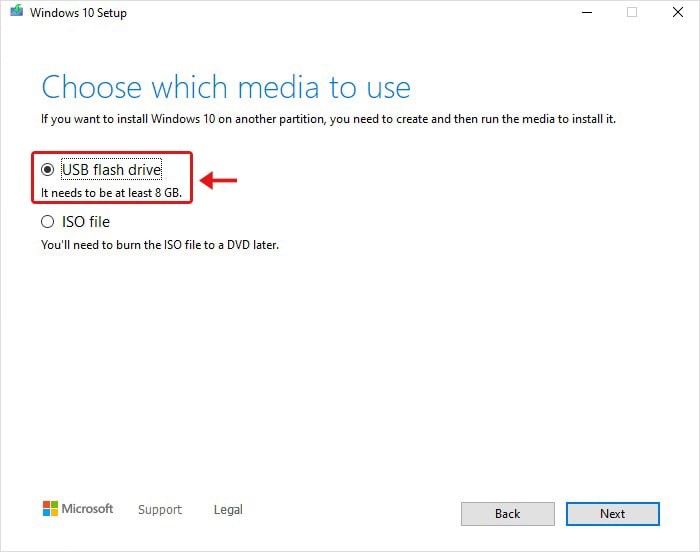Image resolution: width=700 pixels, height=552 pixels.
Task: Click the partition instruction sentence below heading
Action: [x=328, y=119]
